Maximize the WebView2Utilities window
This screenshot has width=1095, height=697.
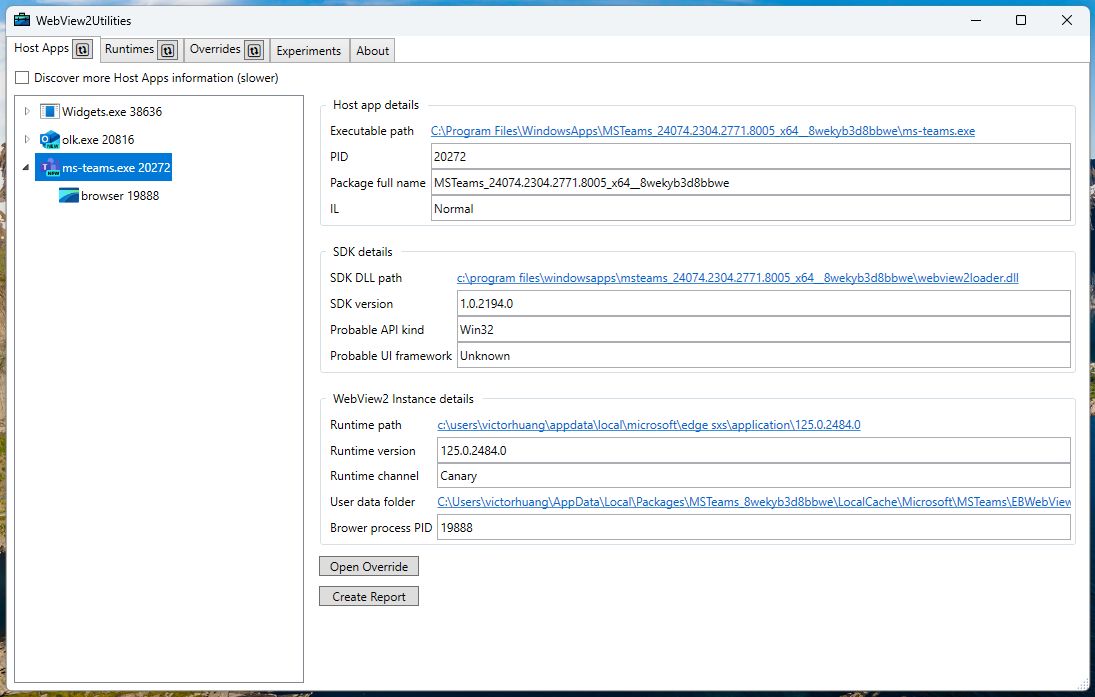pyautogui.click(x=1020, y=20)
